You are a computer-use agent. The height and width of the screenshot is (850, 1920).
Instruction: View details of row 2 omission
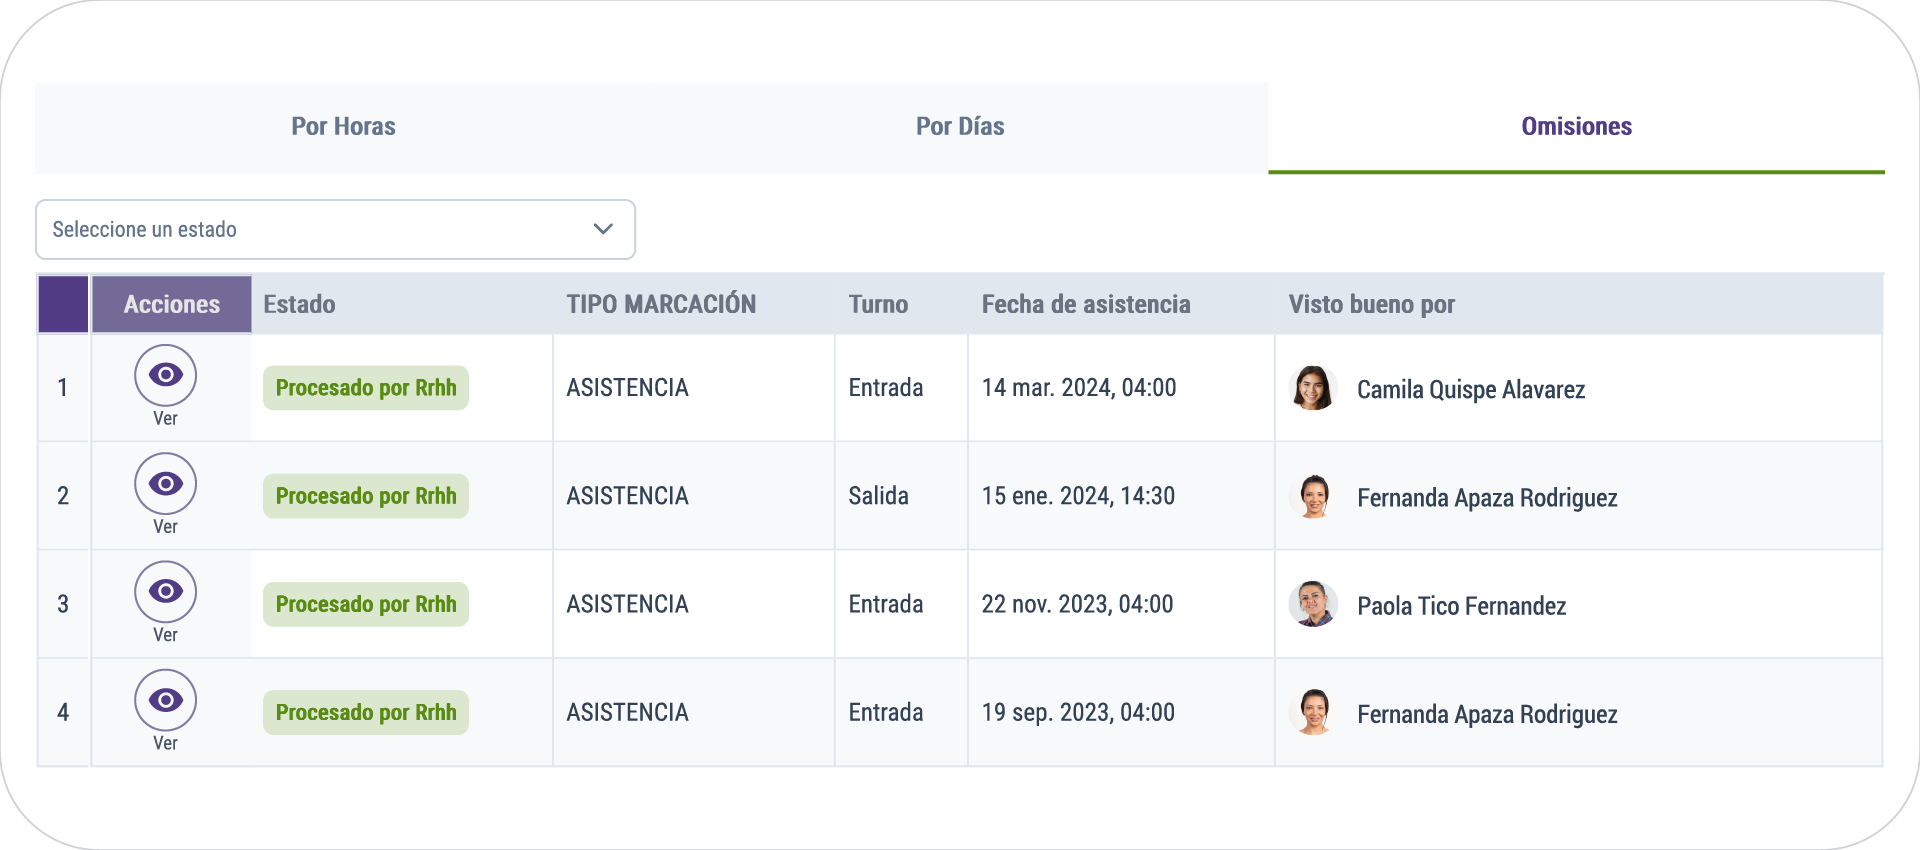pyautogui.click(x=165, y=484)
